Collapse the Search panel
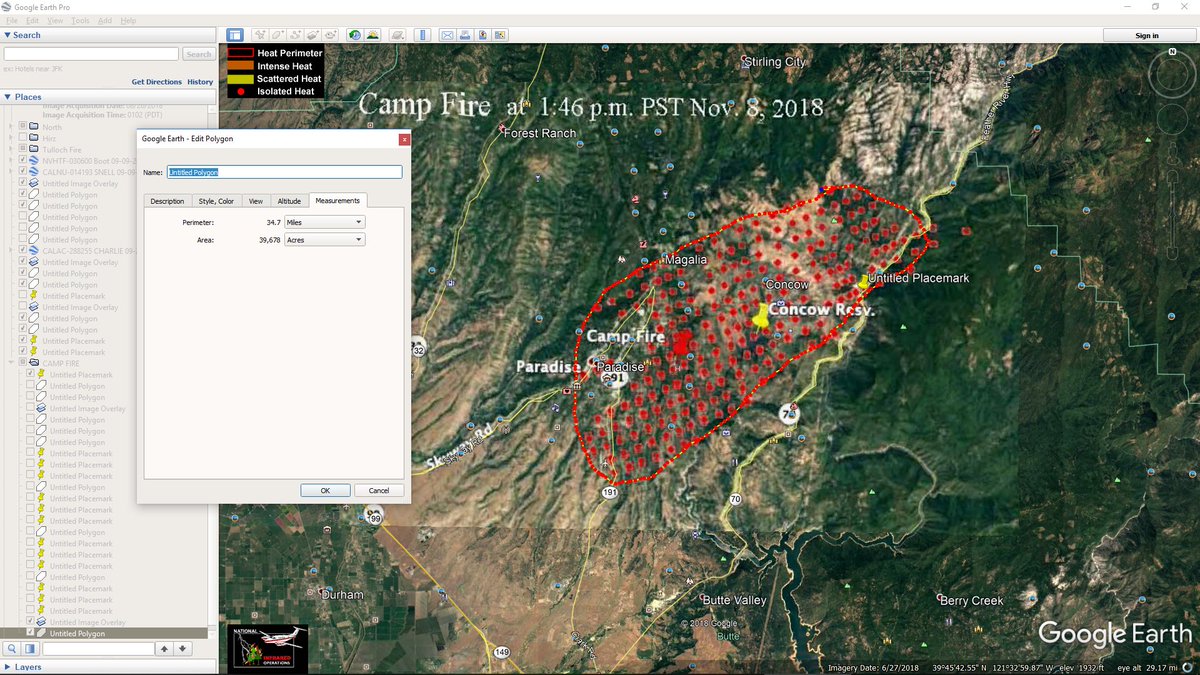Image resolution: width=1200 pixels, height=675 pixels. click(8, 35)
